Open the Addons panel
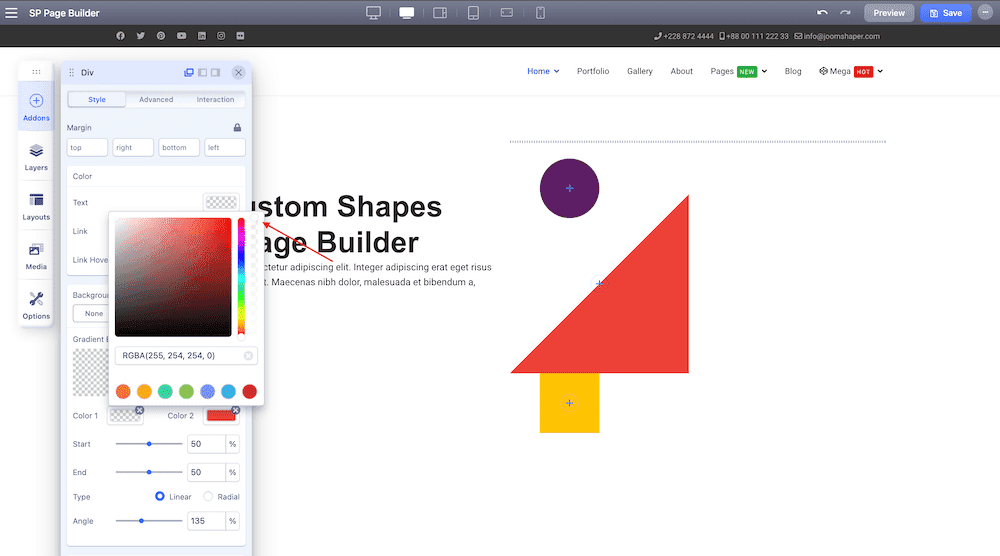The image size is (1000, 556). pyautogui.click(x=36, y=106)
